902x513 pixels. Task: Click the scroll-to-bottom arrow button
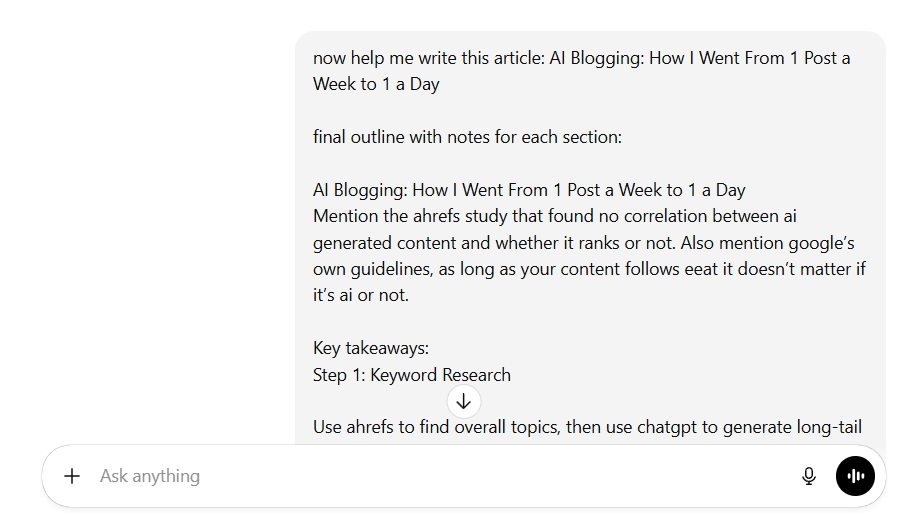463,401
